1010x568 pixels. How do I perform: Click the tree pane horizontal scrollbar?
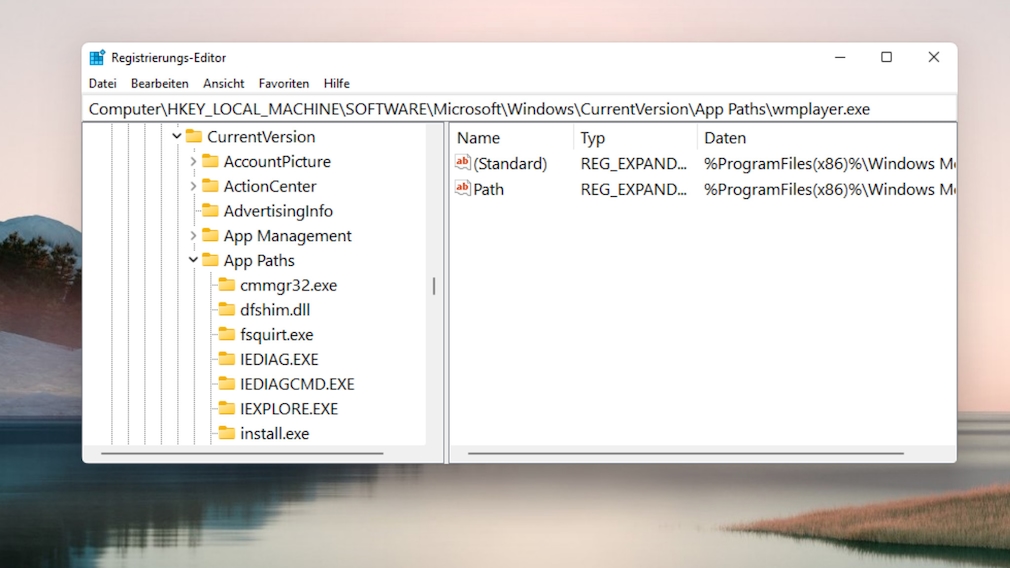[x=242, y=453]
